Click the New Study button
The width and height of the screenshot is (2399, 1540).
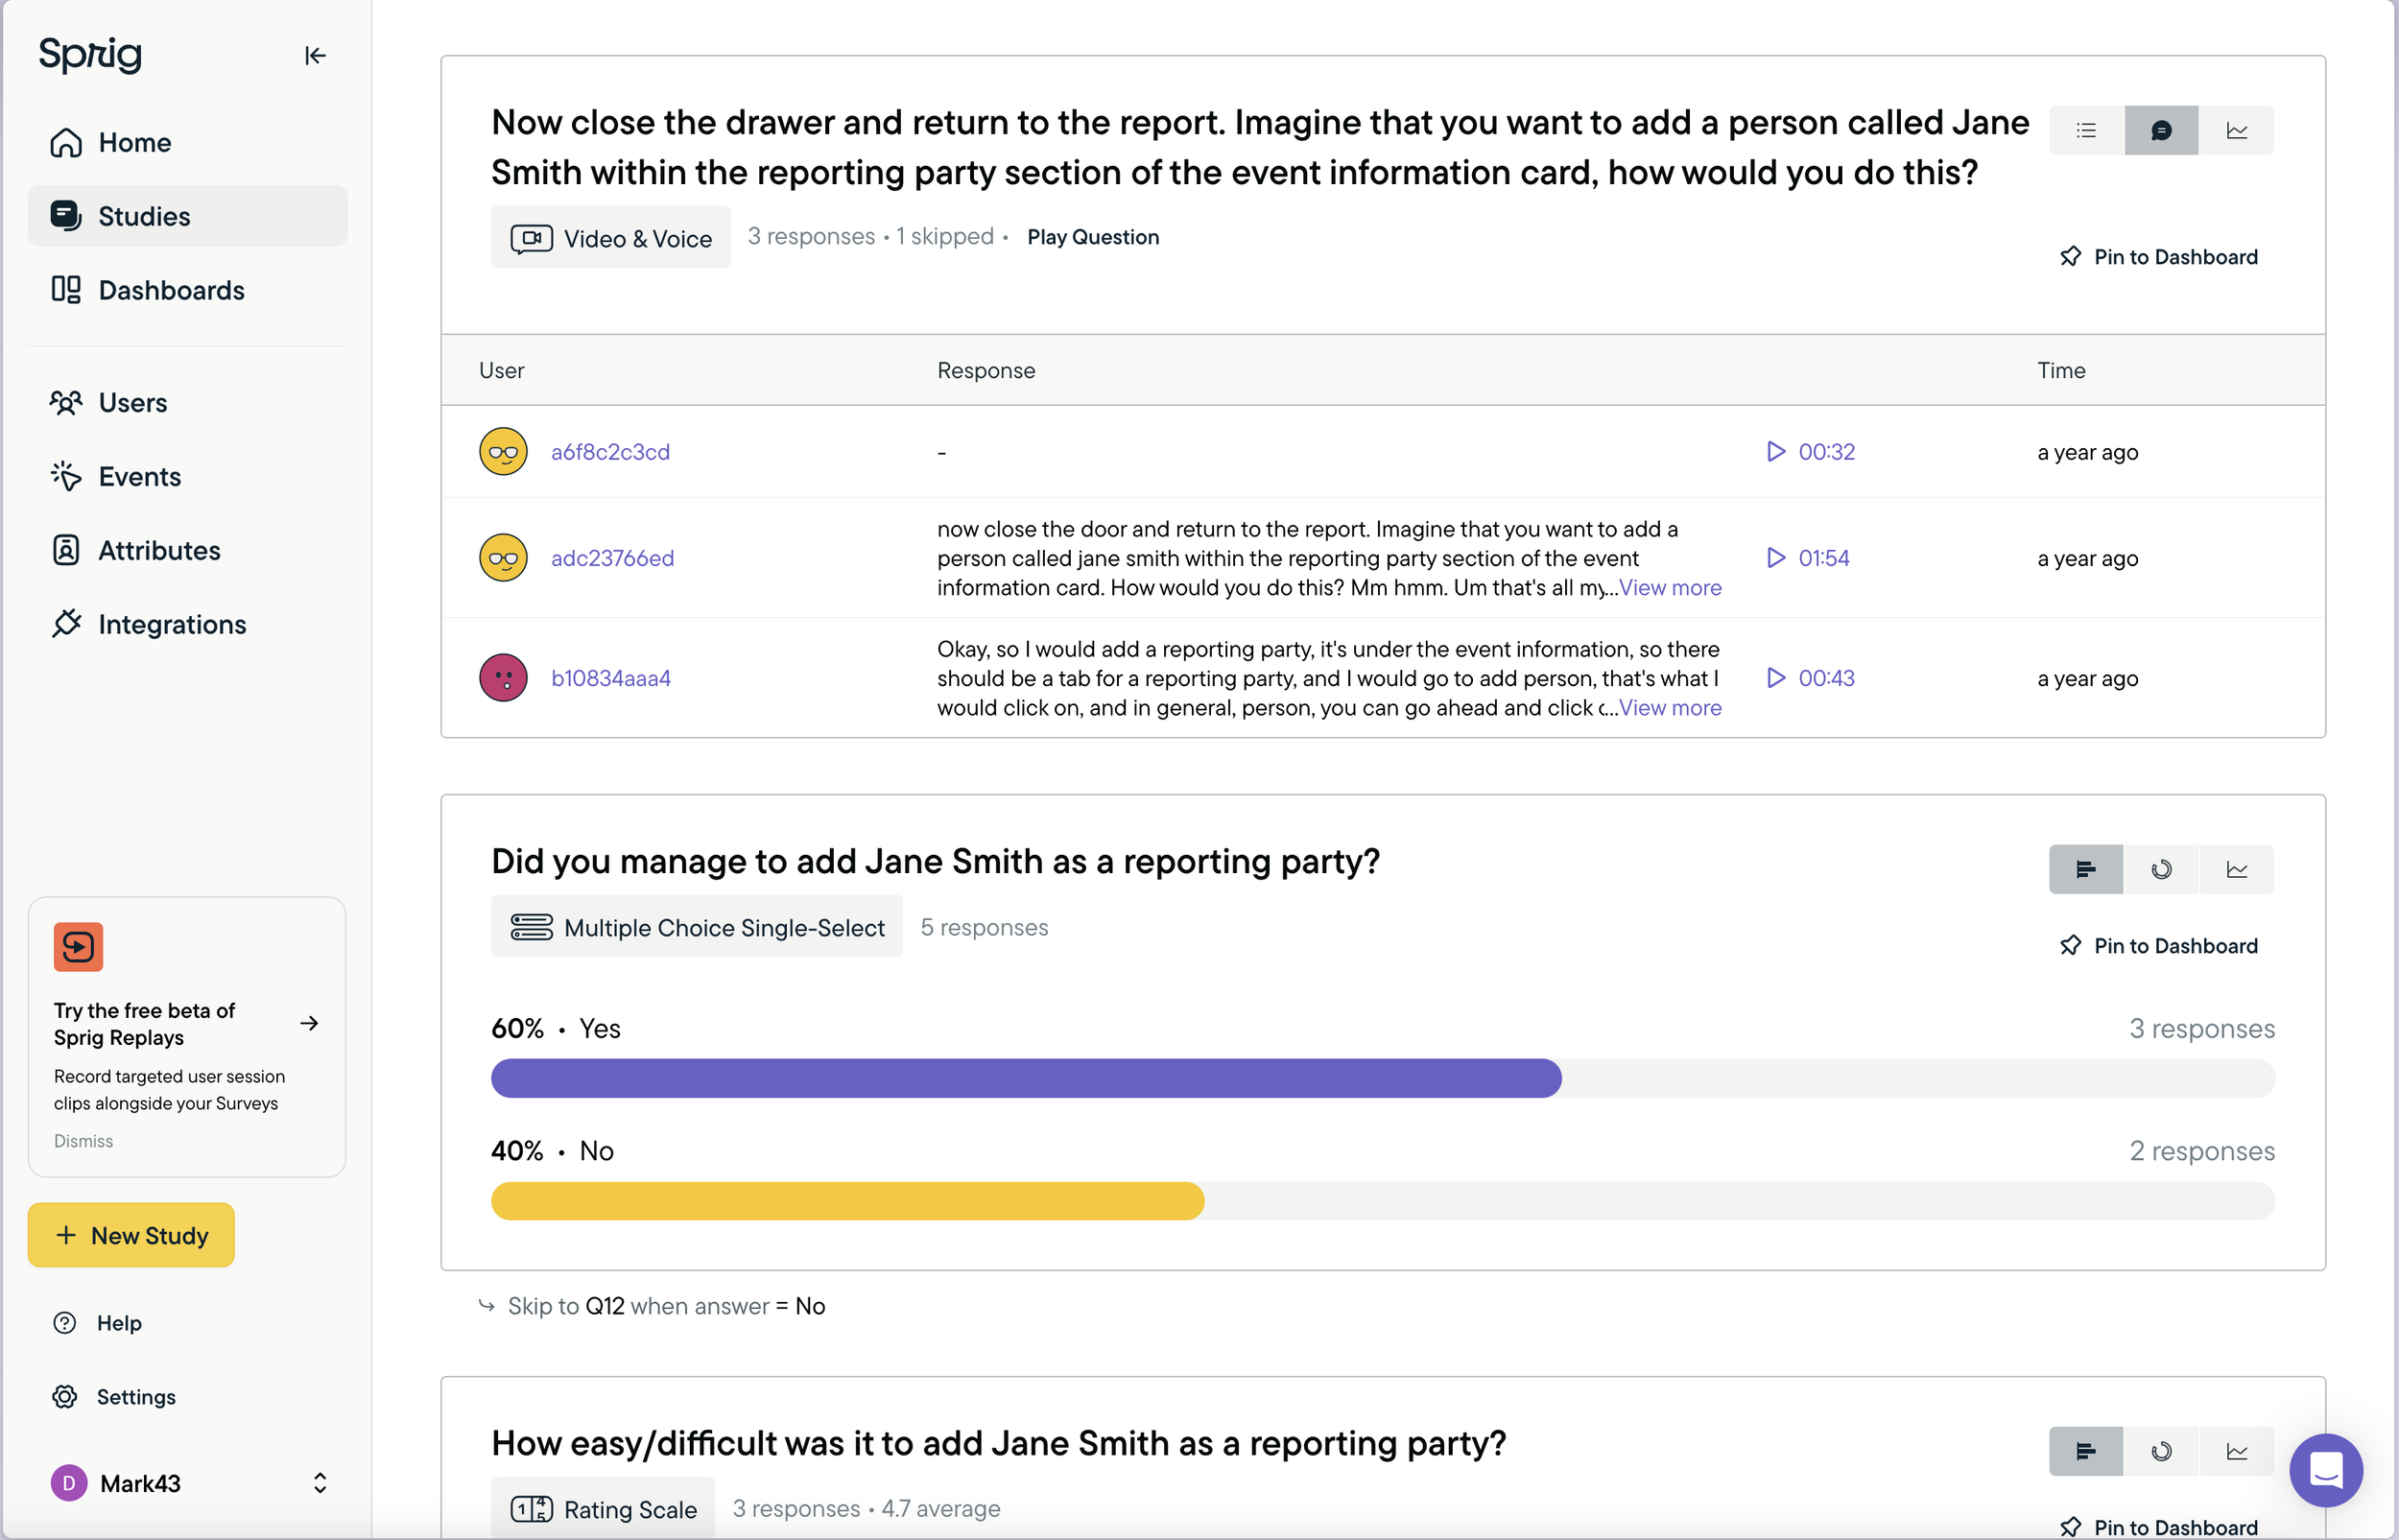(x=131, y=1235)
